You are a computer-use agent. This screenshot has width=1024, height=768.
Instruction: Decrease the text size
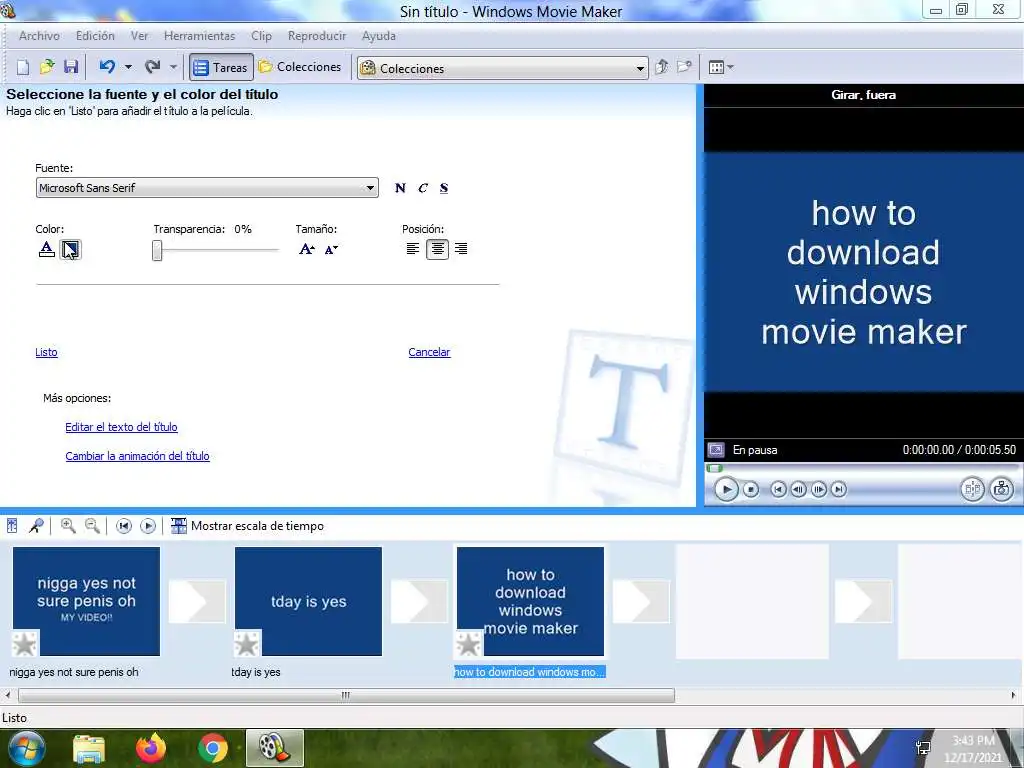[331, 249]
